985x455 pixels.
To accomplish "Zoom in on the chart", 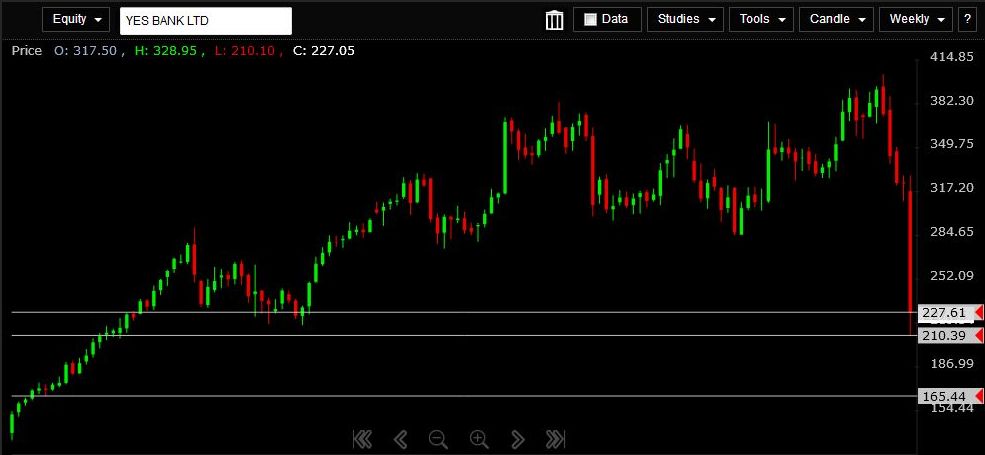I will tap(479, 439).
